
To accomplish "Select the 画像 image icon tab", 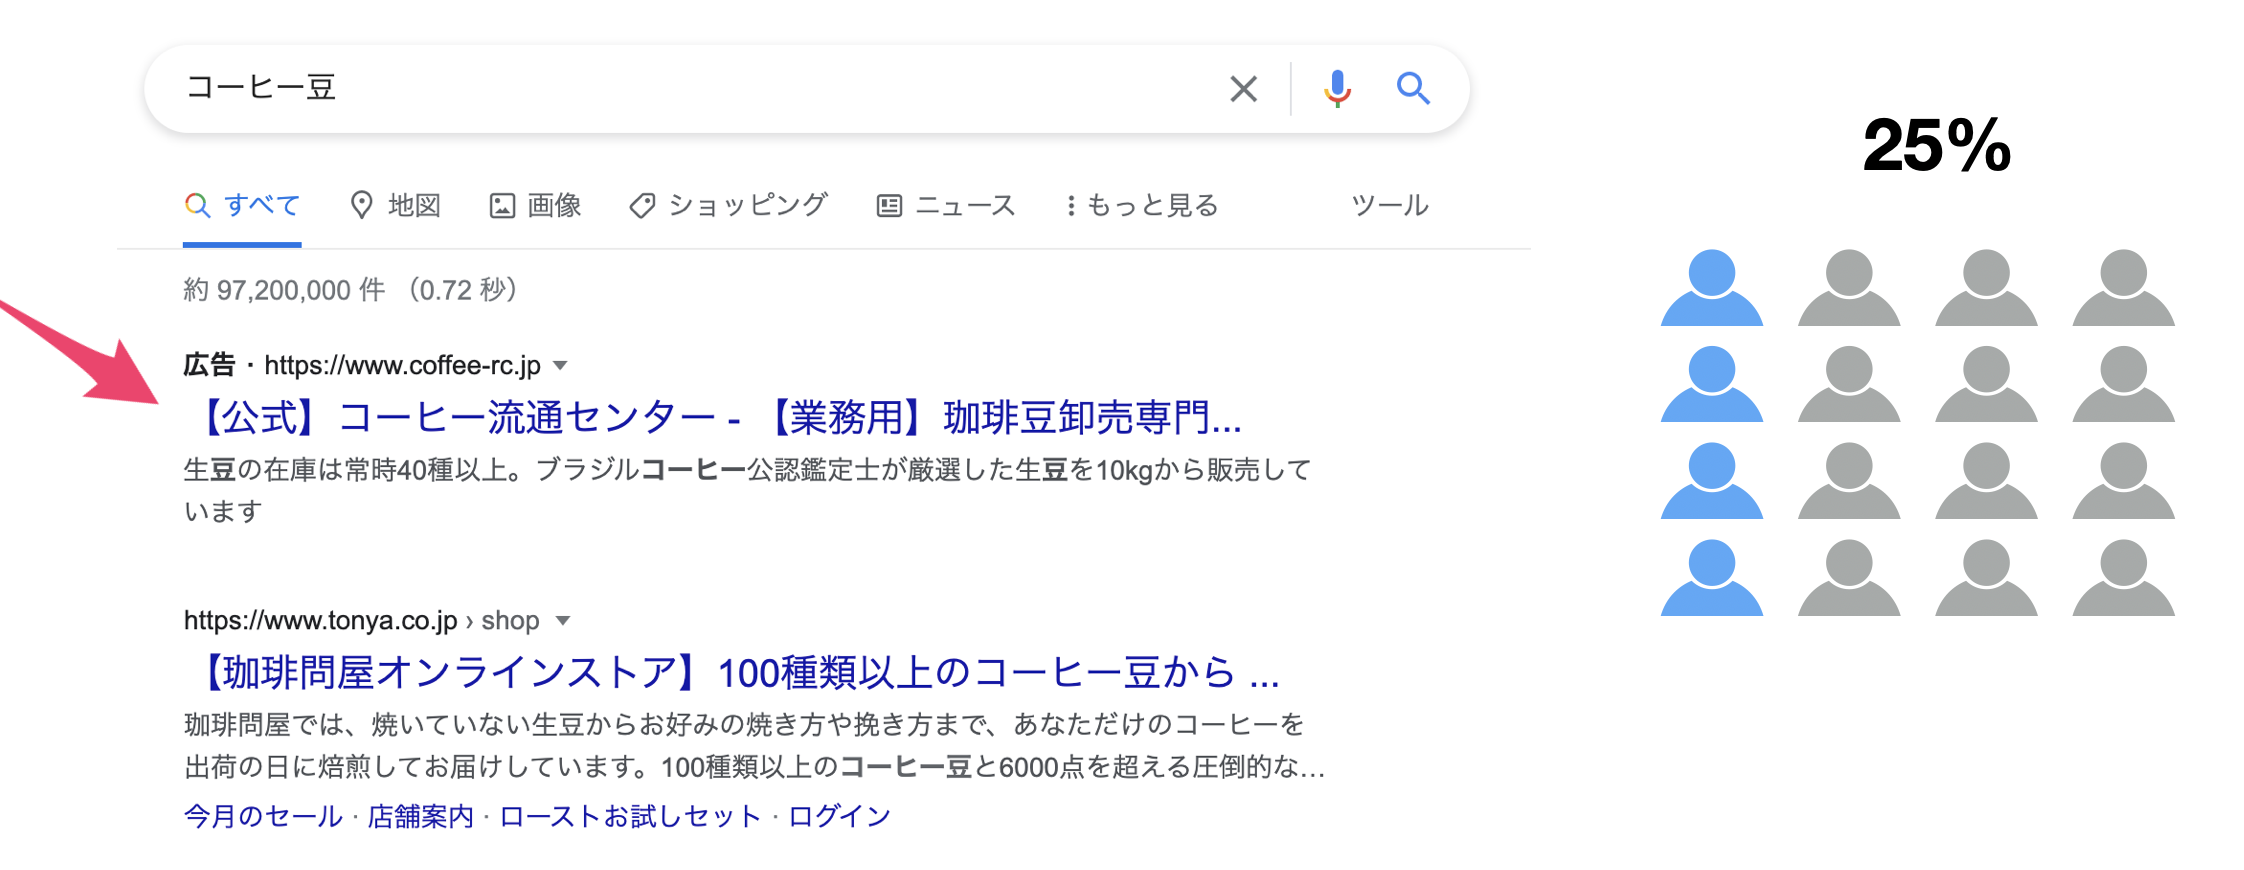I will point(502,206).
